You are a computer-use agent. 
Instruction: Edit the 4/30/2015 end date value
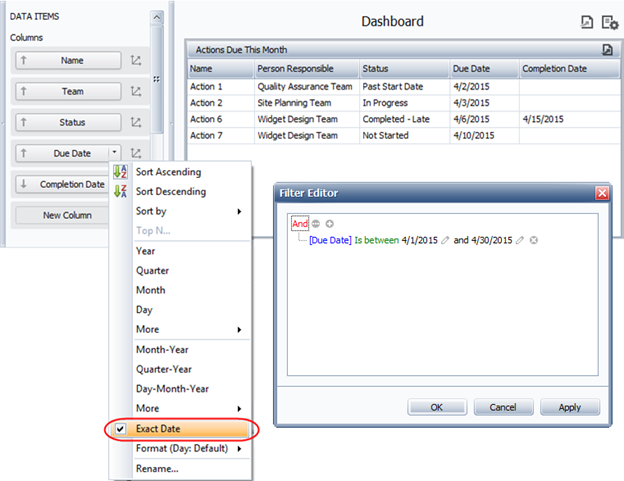520,240
